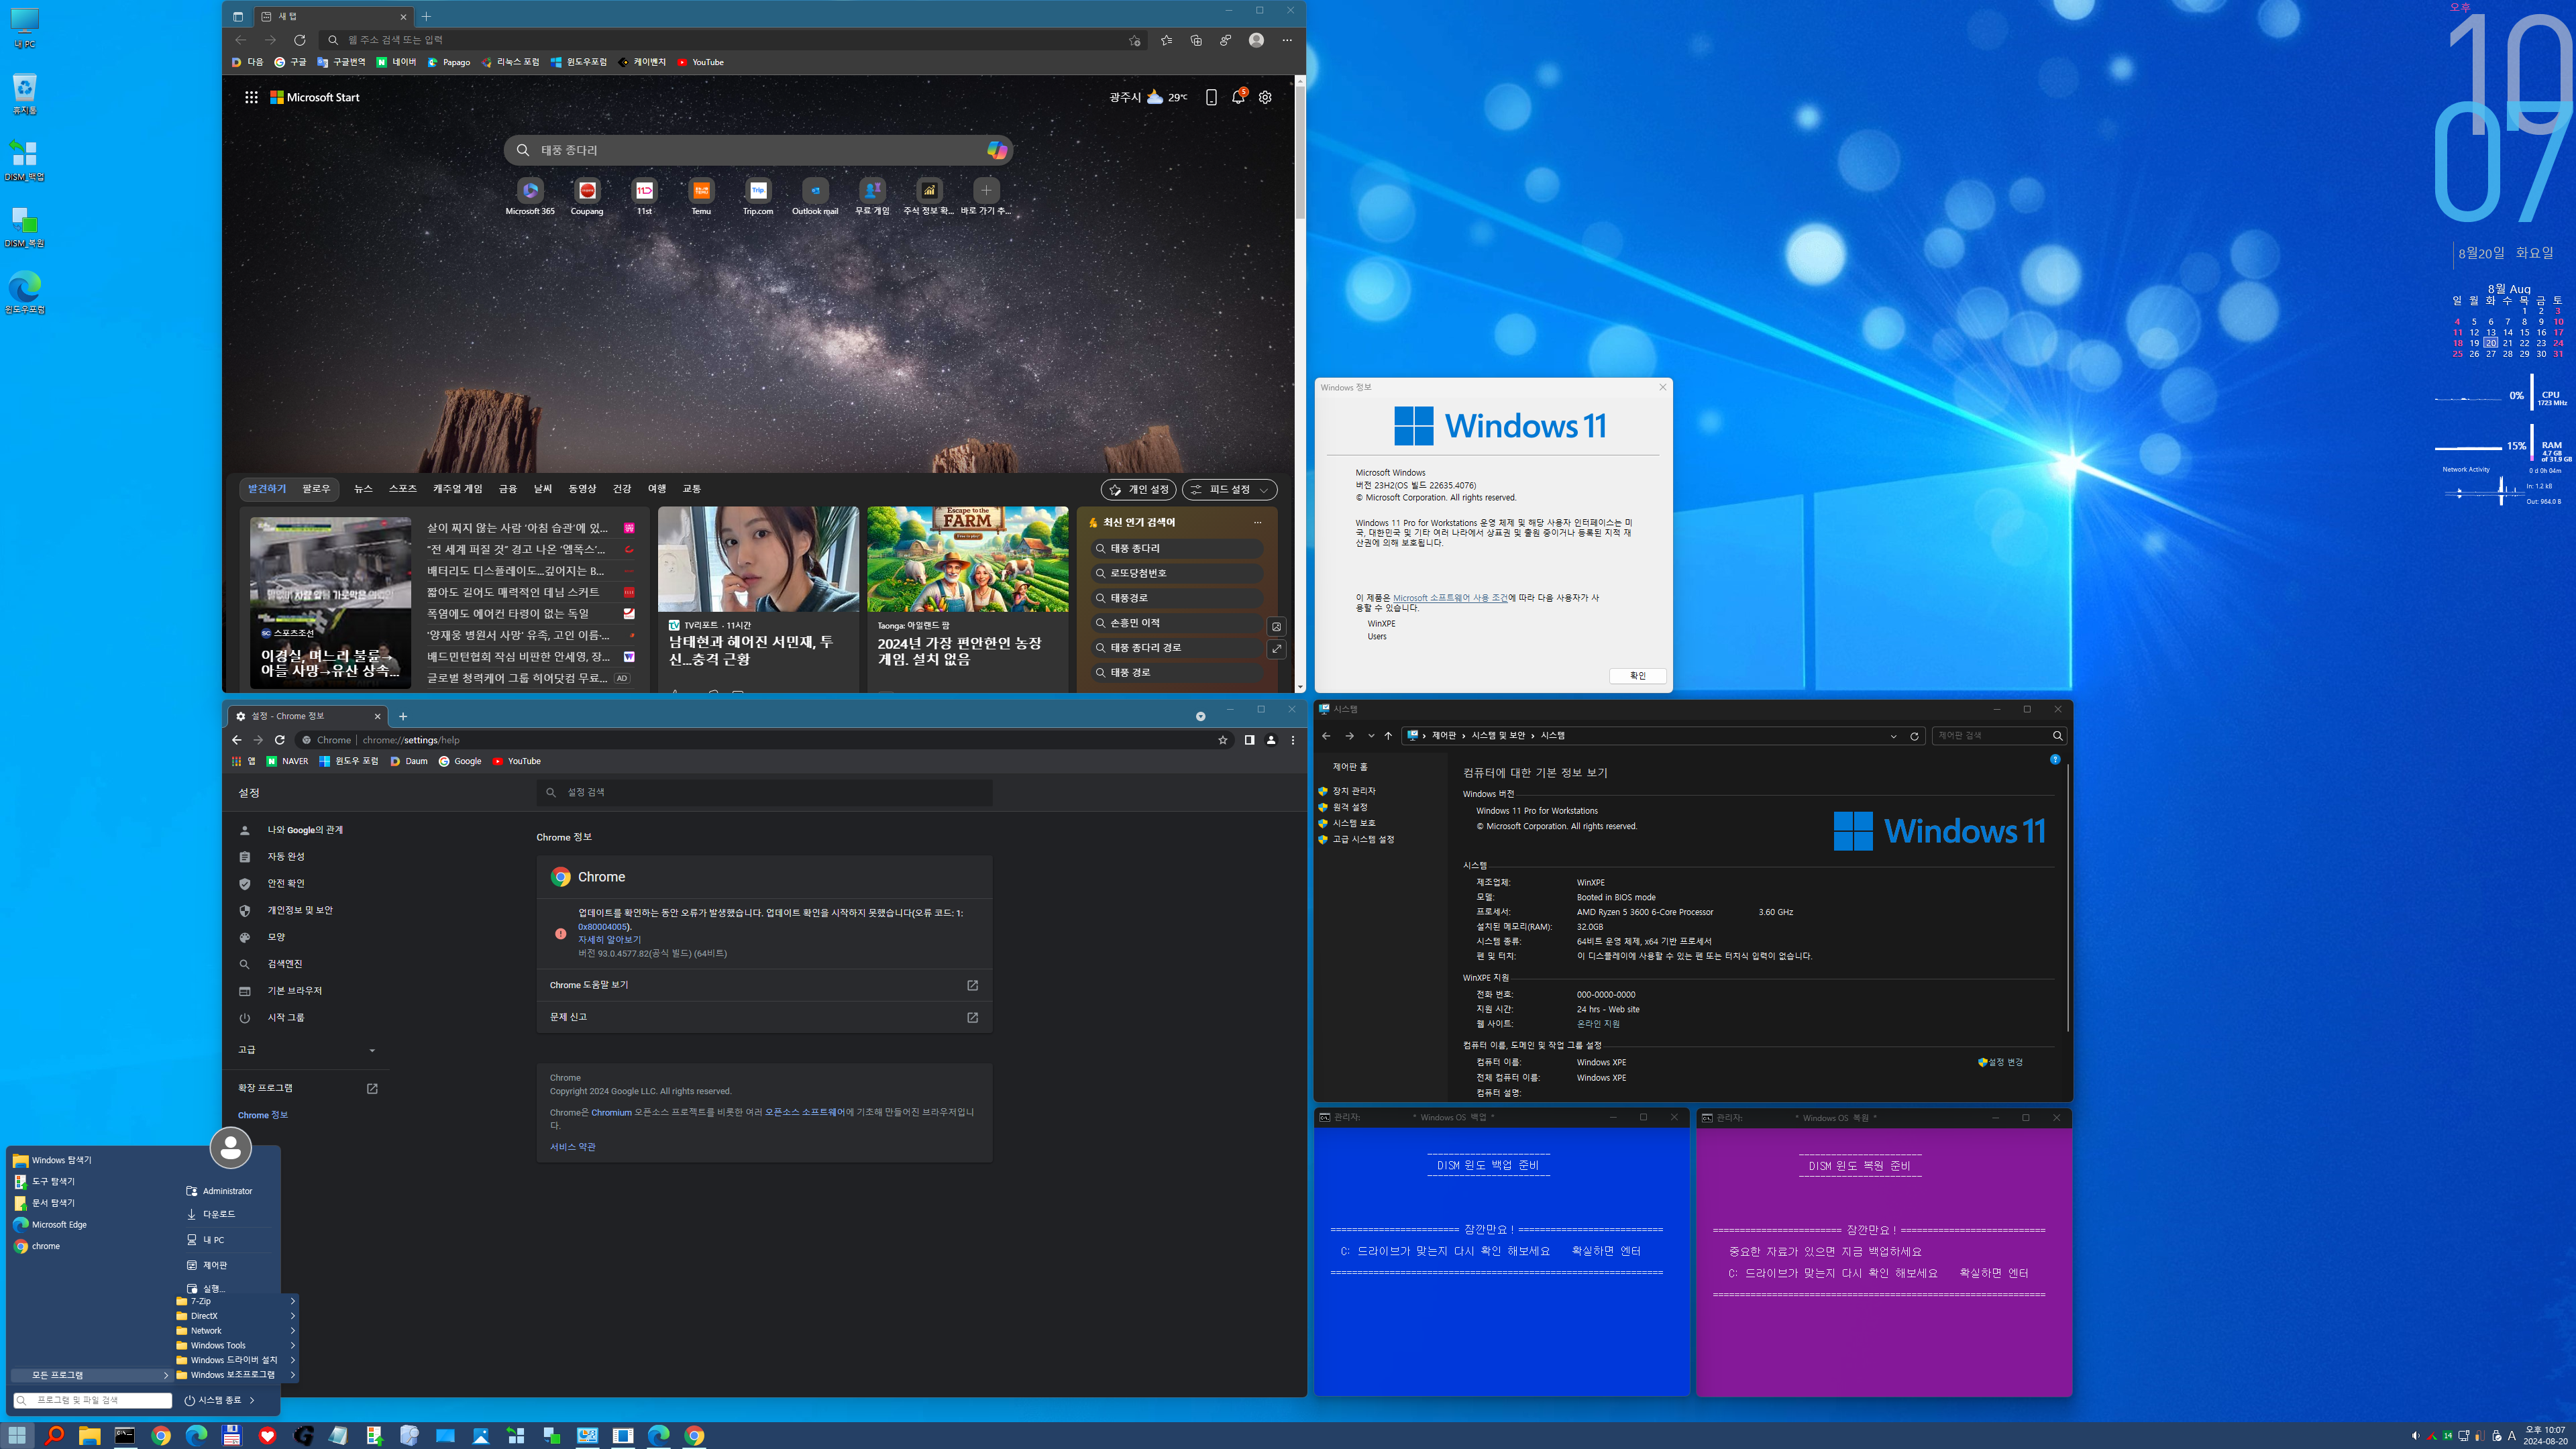Click the taskbar red magnifier search icon
This screenshot has height=1449, width=2576.
click(x=54, y=1436)
